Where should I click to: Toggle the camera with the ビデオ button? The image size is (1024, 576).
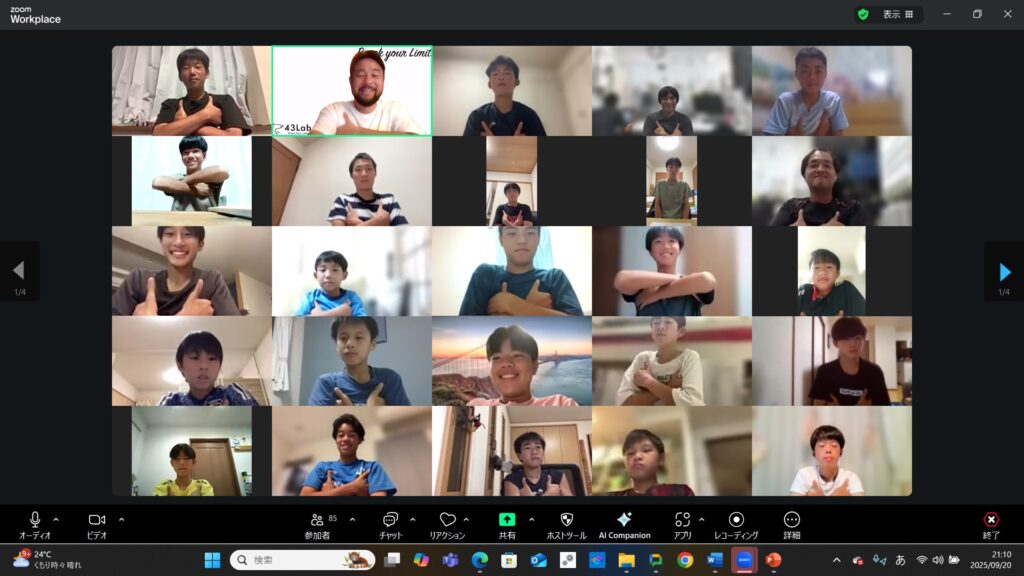click(97, 524)
